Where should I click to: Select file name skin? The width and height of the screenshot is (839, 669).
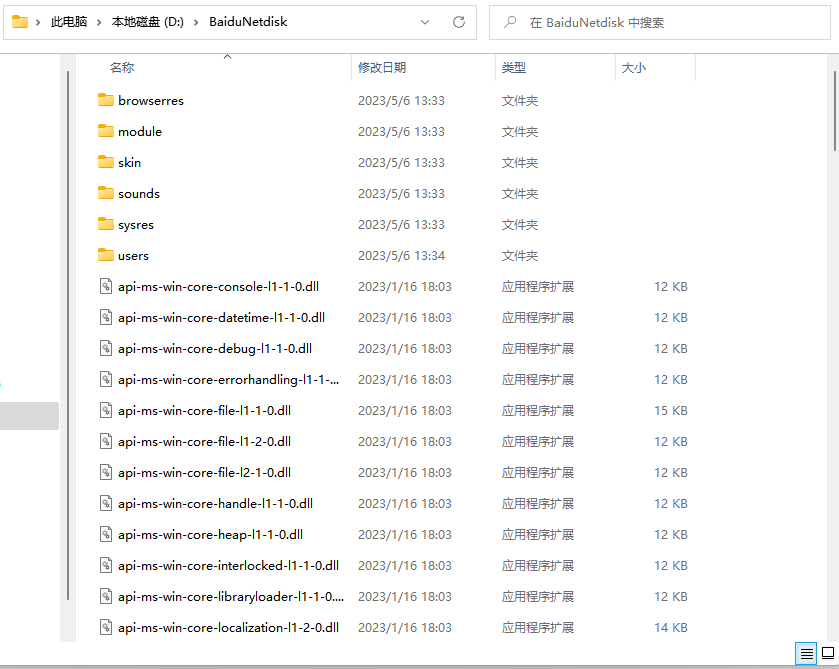point(129,163)
